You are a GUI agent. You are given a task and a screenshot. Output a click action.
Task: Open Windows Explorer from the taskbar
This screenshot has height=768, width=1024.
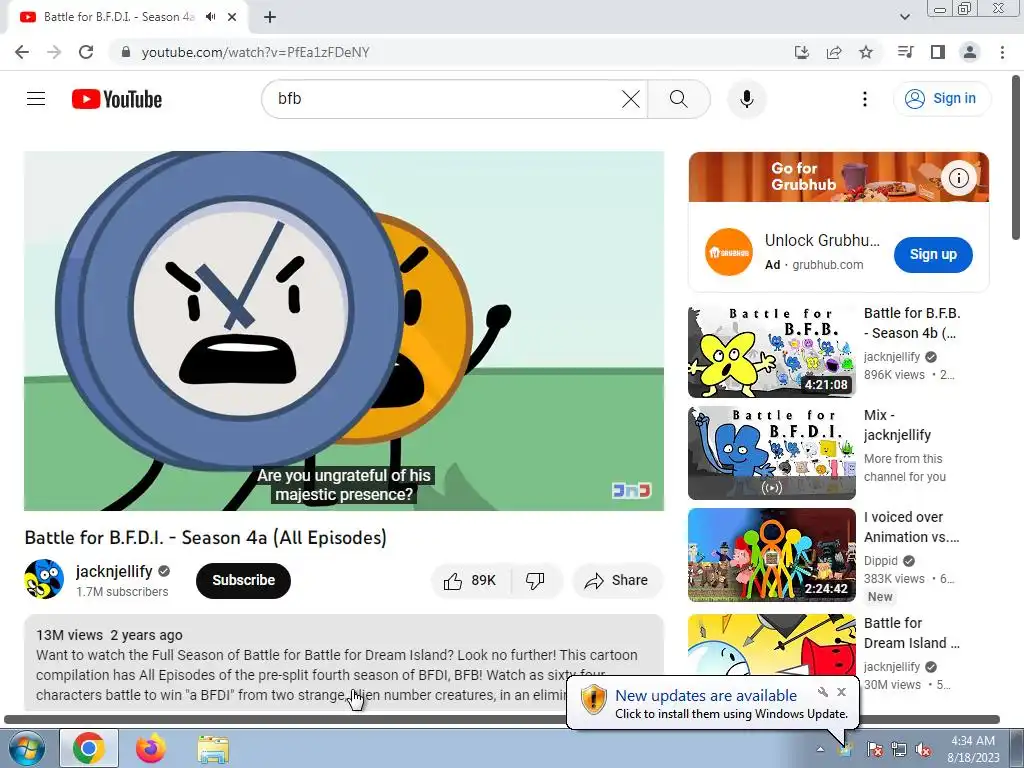(213, 748)
